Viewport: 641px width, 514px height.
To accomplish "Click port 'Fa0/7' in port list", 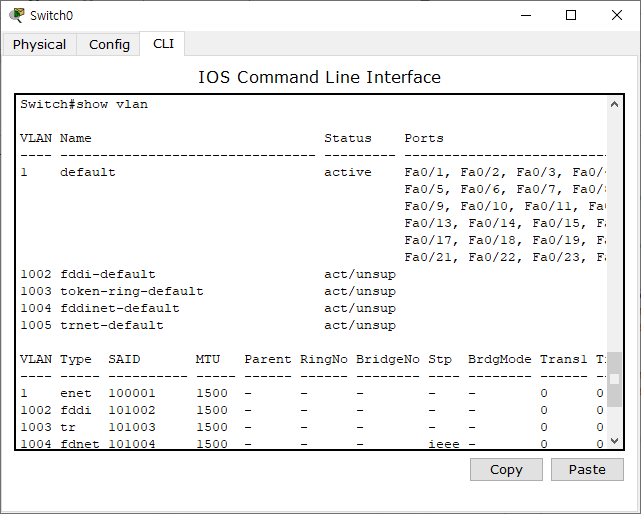I will pyautogui.click(x=536, y=189).
